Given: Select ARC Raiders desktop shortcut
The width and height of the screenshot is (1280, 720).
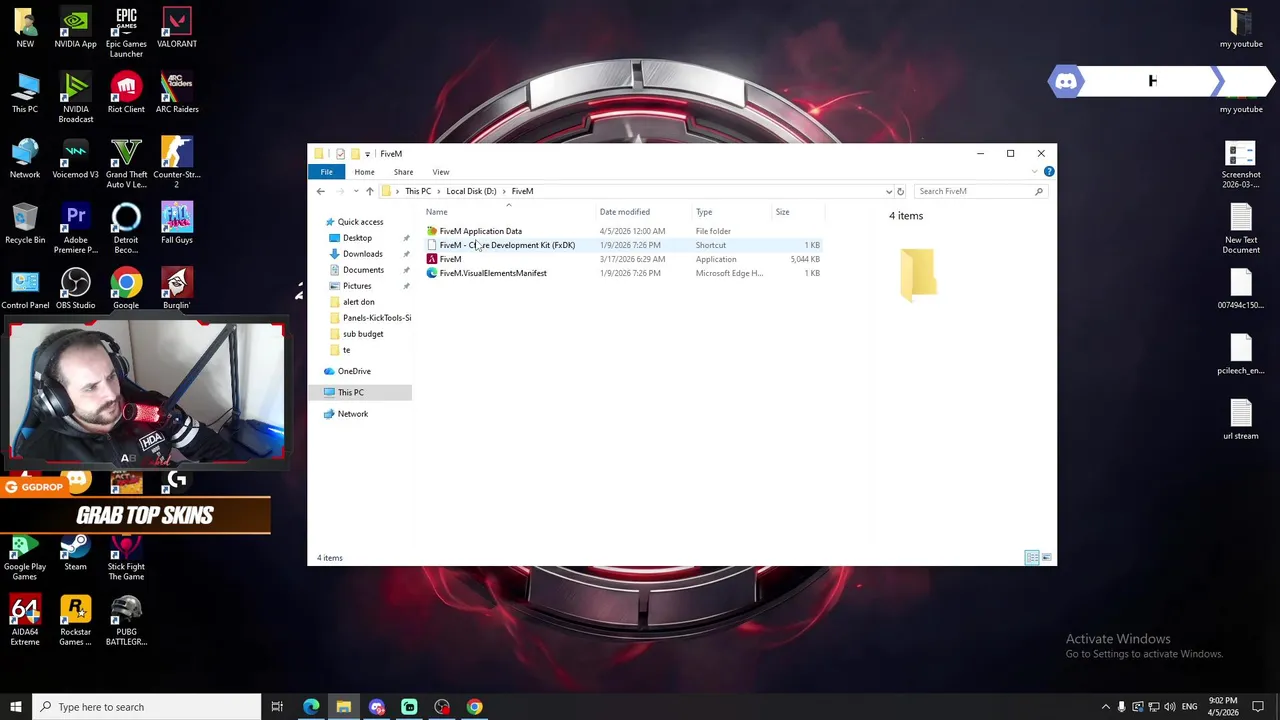Looking at the screenshot, I should coord(177,93).
